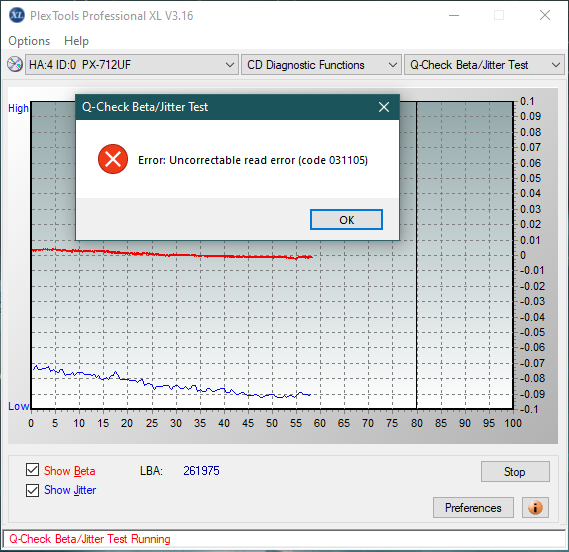
Task: Click the Show Beta red label
Action: point(70,471)
